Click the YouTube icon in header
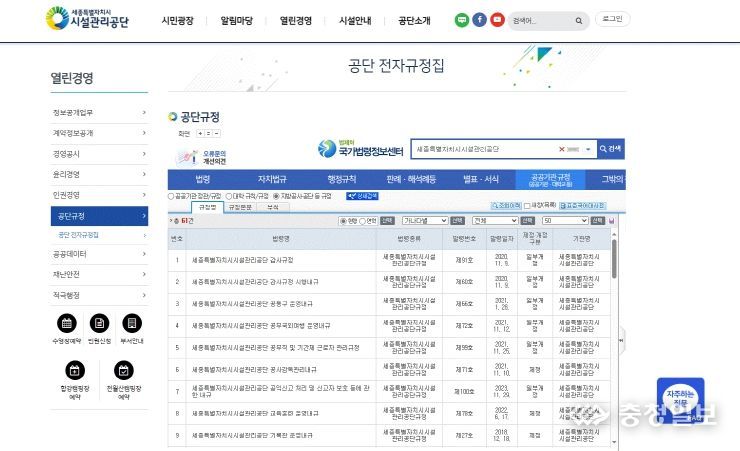Image resolution: width=740 pixels, height=451 pixels. pyautogui.click(x=496, y=20)
